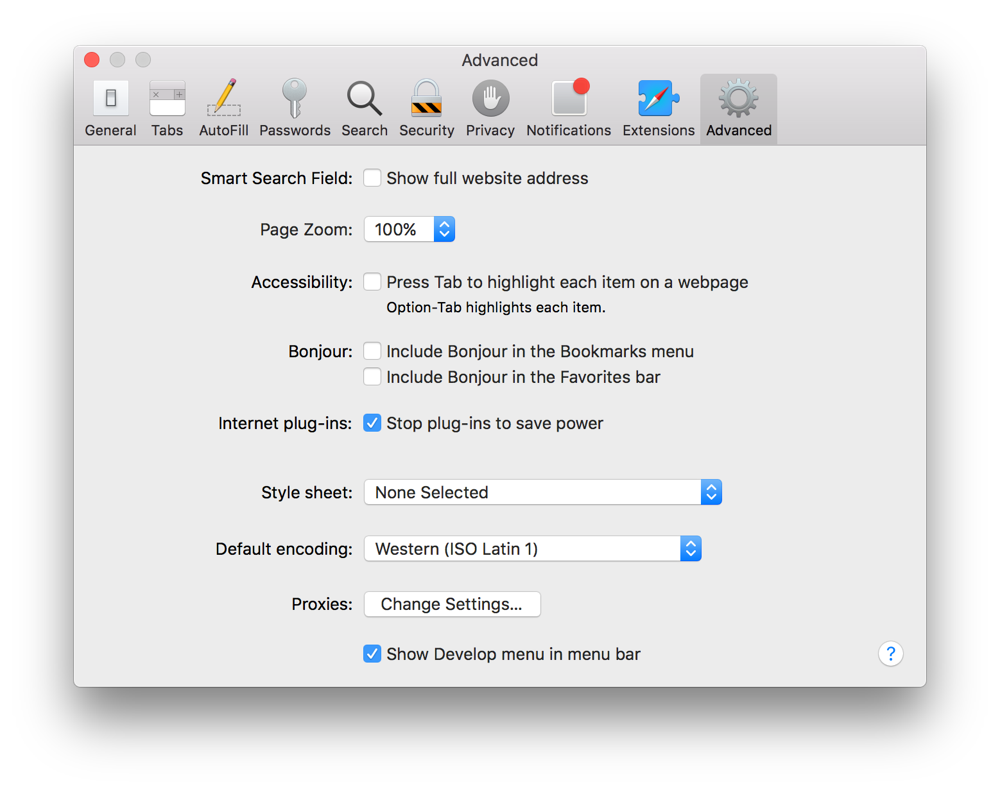The image size is (1000, 794).
Task: Open Search preferences magnifying glass
Action: tap(364, 109)
